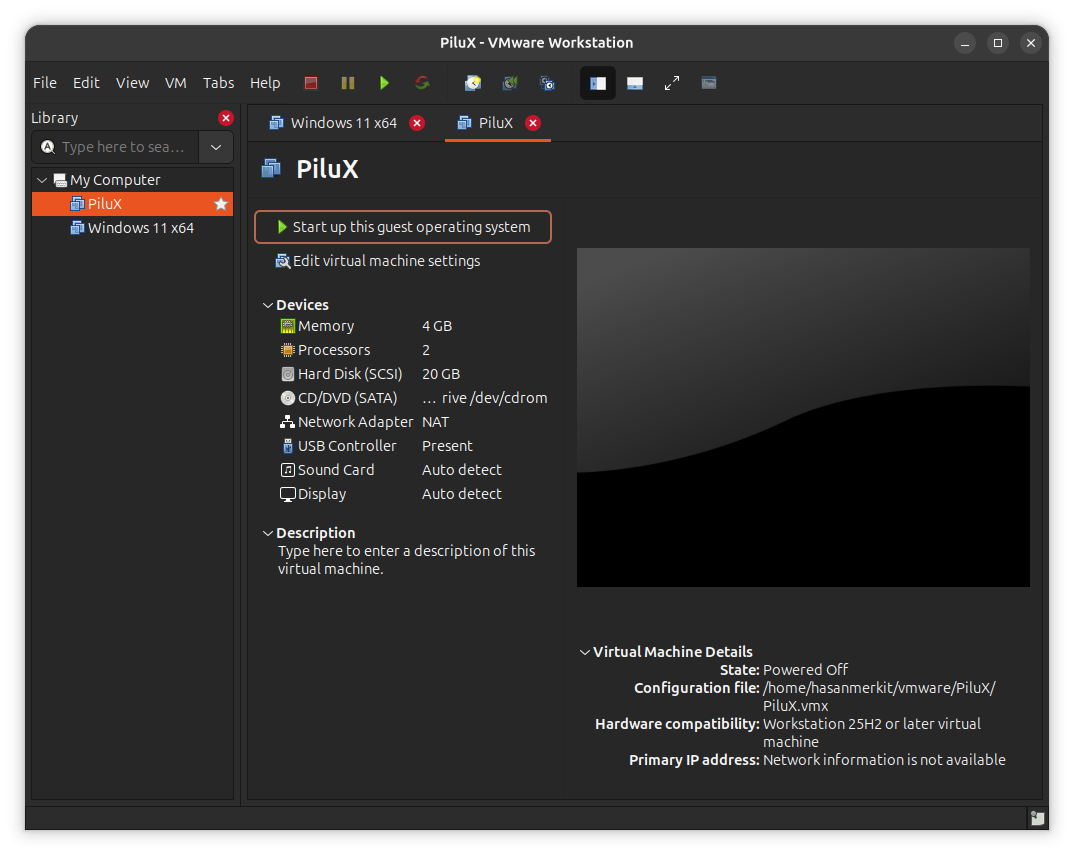Click the USB Controller value Present
The width and height of the screenshot is (1074, 855).
(x=447, y=446)
